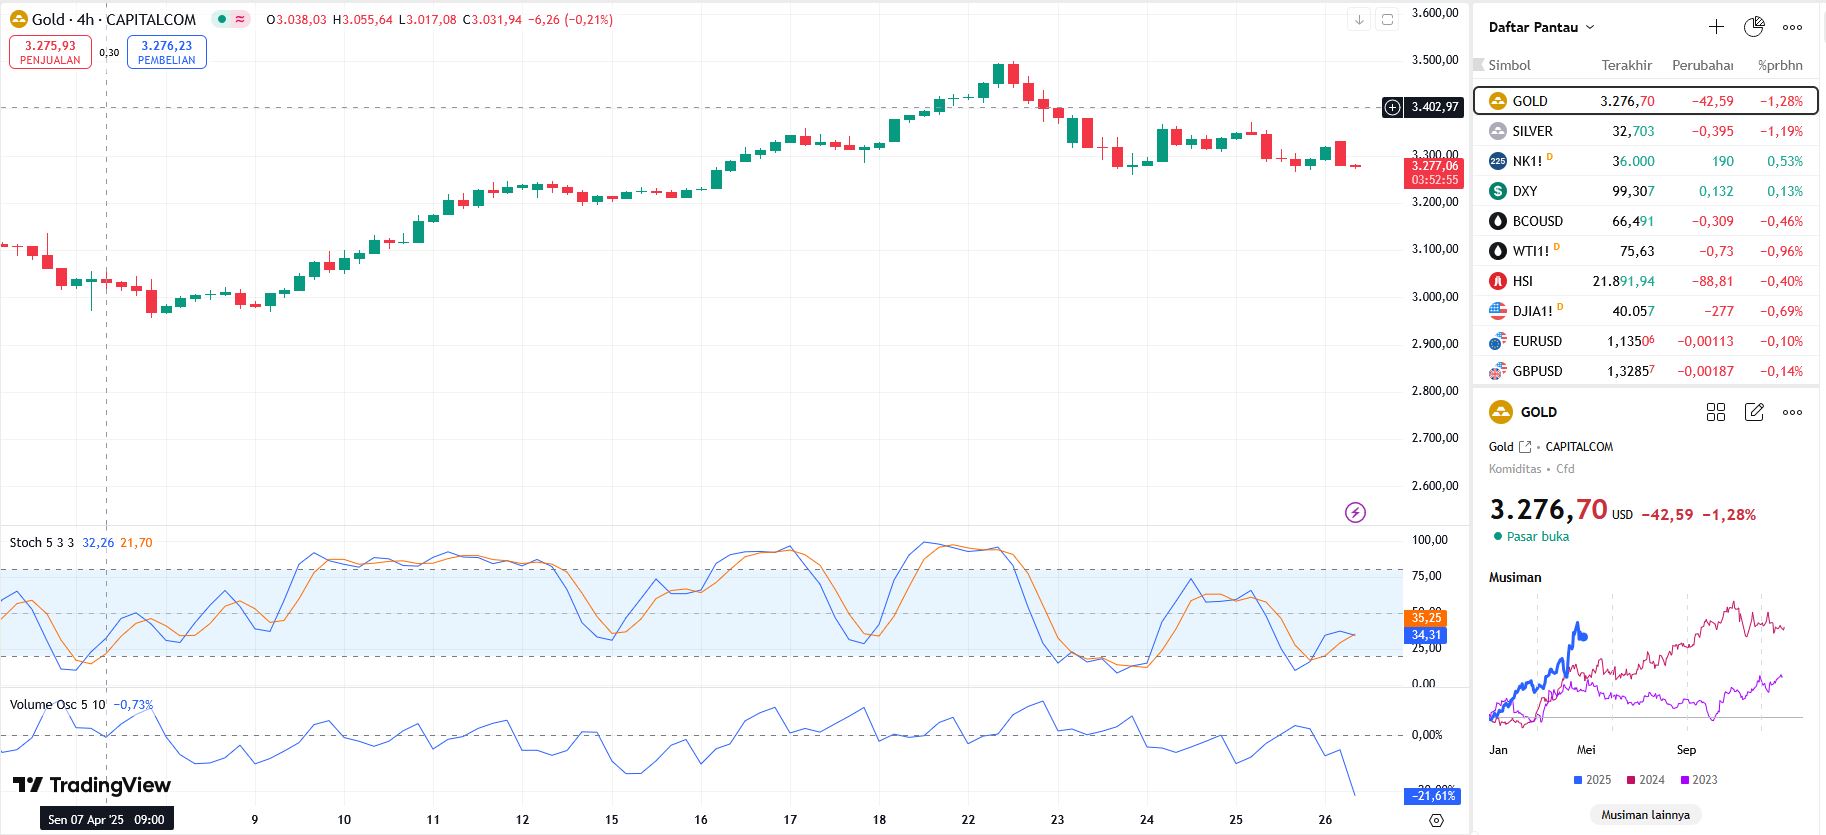Image resolution: width=1826 pixels, height=835 pixels.
Task: Click the edit note icon beside GOLD
Action: (1754, 412)
